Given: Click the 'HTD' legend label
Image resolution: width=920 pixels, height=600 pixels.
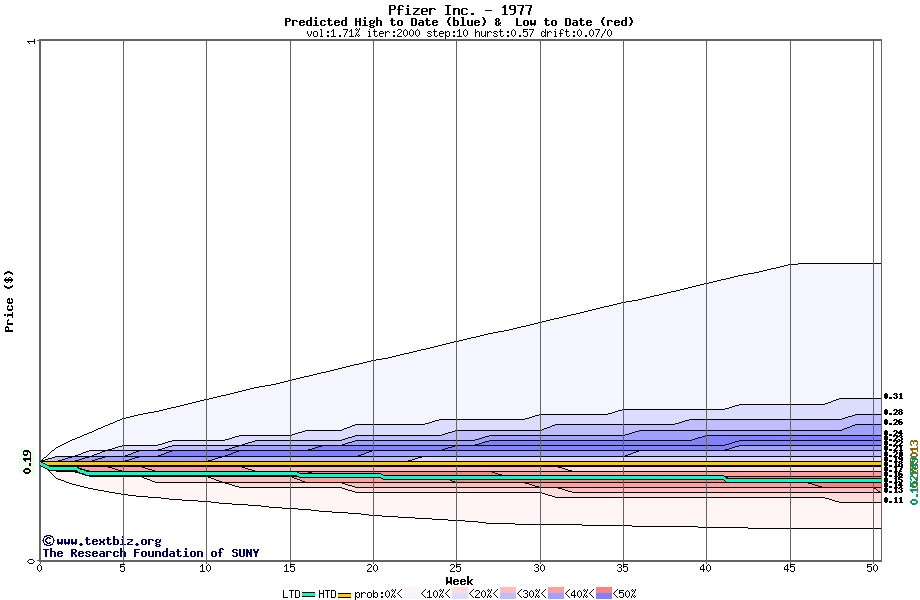Looking at the screenshot, I should 327,594.
